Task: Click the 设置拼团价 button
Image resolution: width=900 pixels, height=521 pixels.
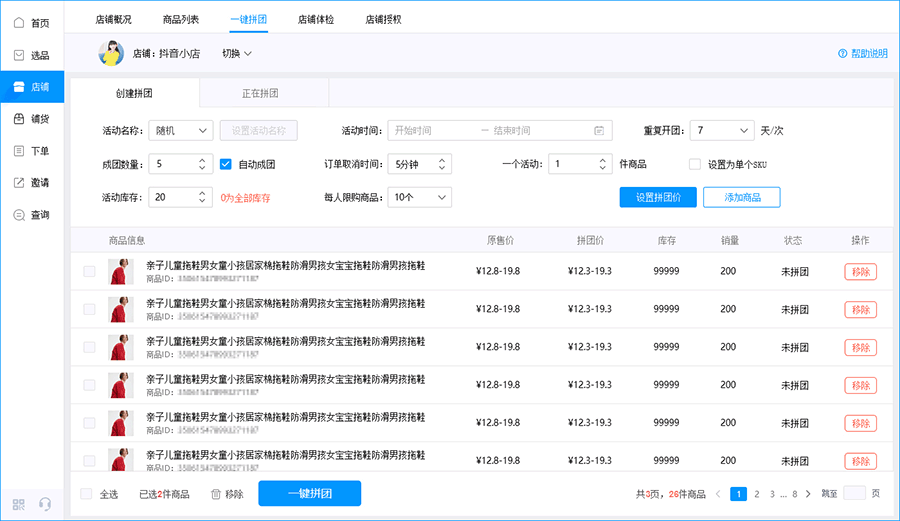Action: 657,197
